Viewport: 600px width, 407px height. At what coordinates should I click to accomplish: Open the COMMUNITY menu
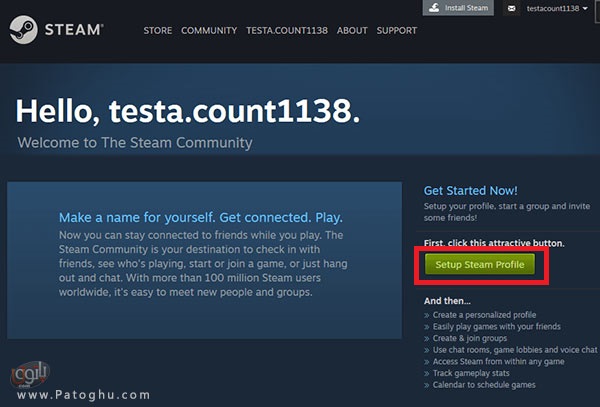(209, 31)
